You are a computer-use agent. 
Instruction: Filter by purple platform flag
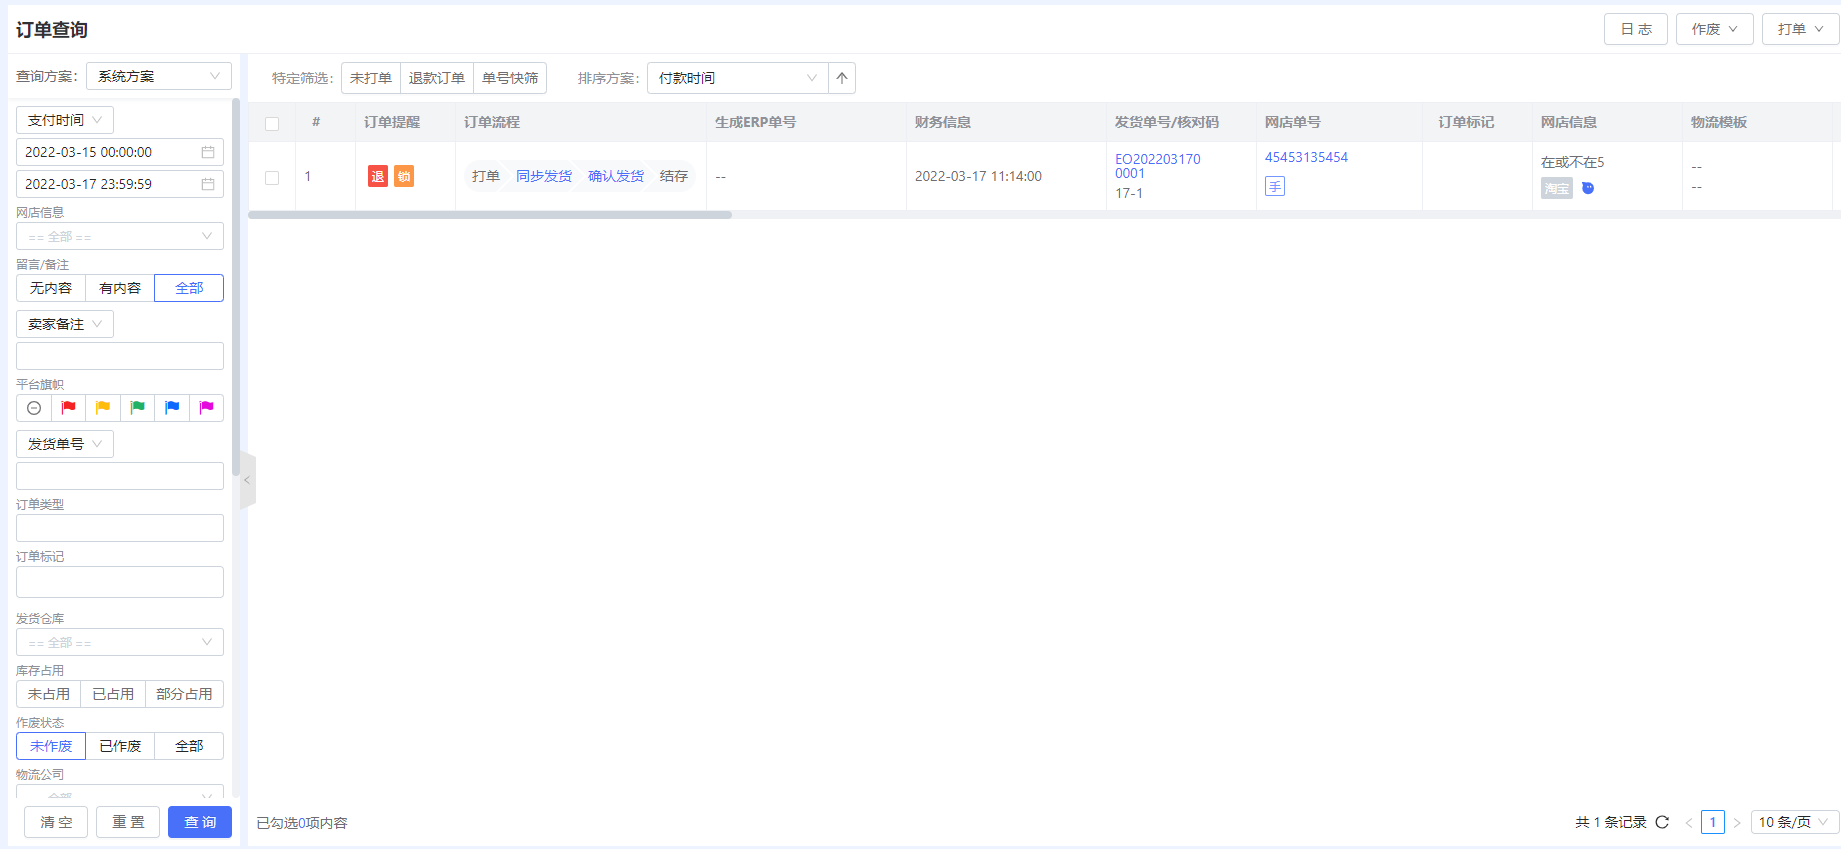tap(206, 408)
